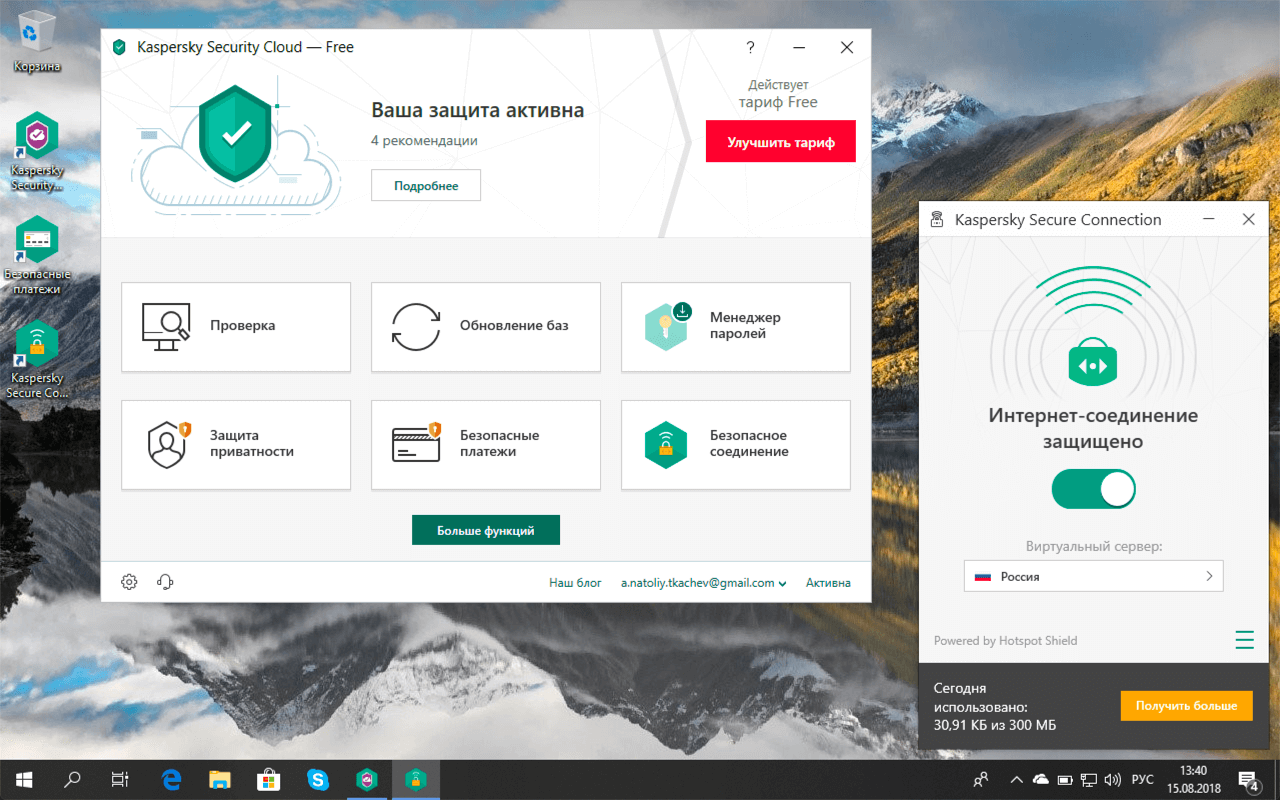Click the help question mark icon
1280x800 pixels.
coord(751,47)
